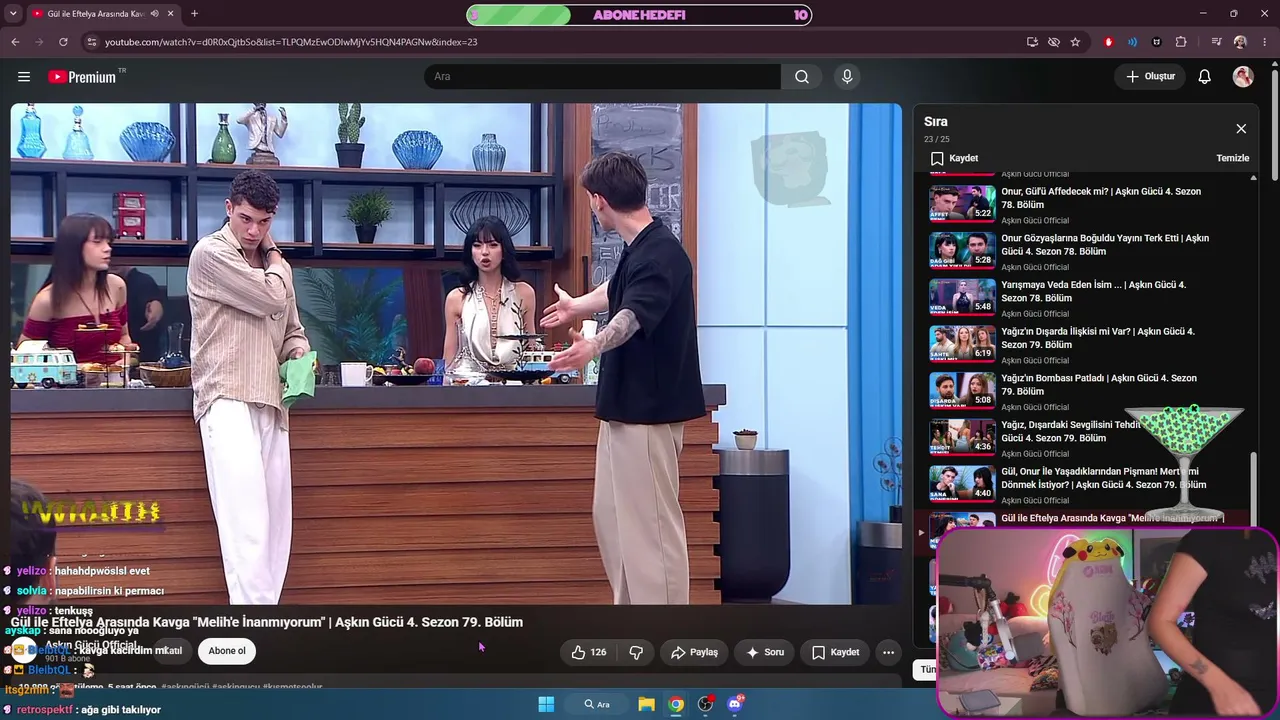Click the search magnifier button

pos(802,77)
